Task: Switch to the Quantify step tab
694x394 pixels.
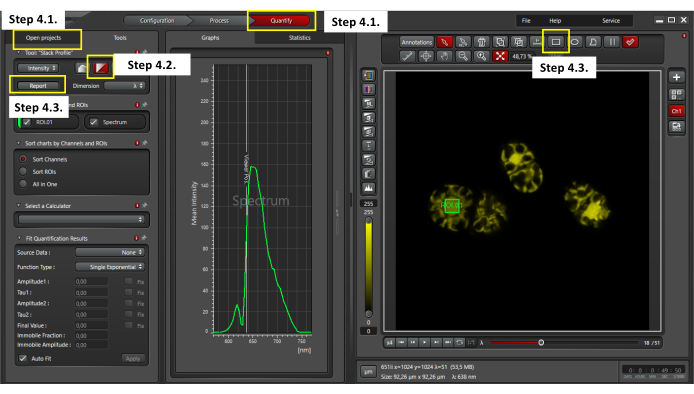Action: (281, 20)
